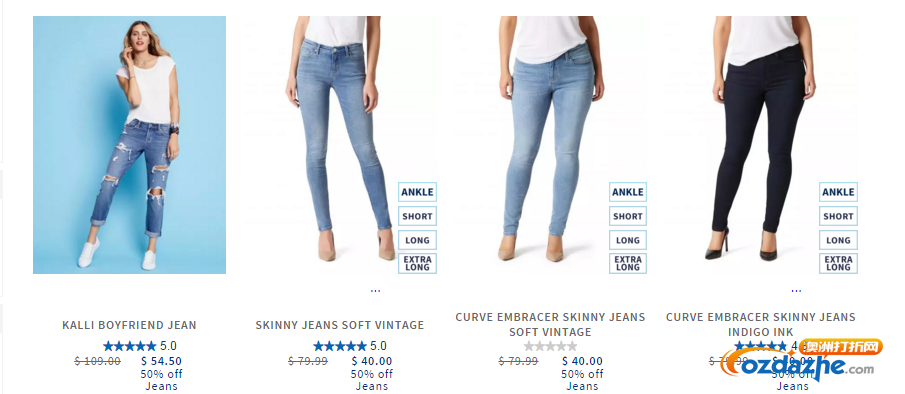
Task: Select EXTRA LONG badge on Skinny Jeans Soft Vintage
Action: (x=417, y=264)
